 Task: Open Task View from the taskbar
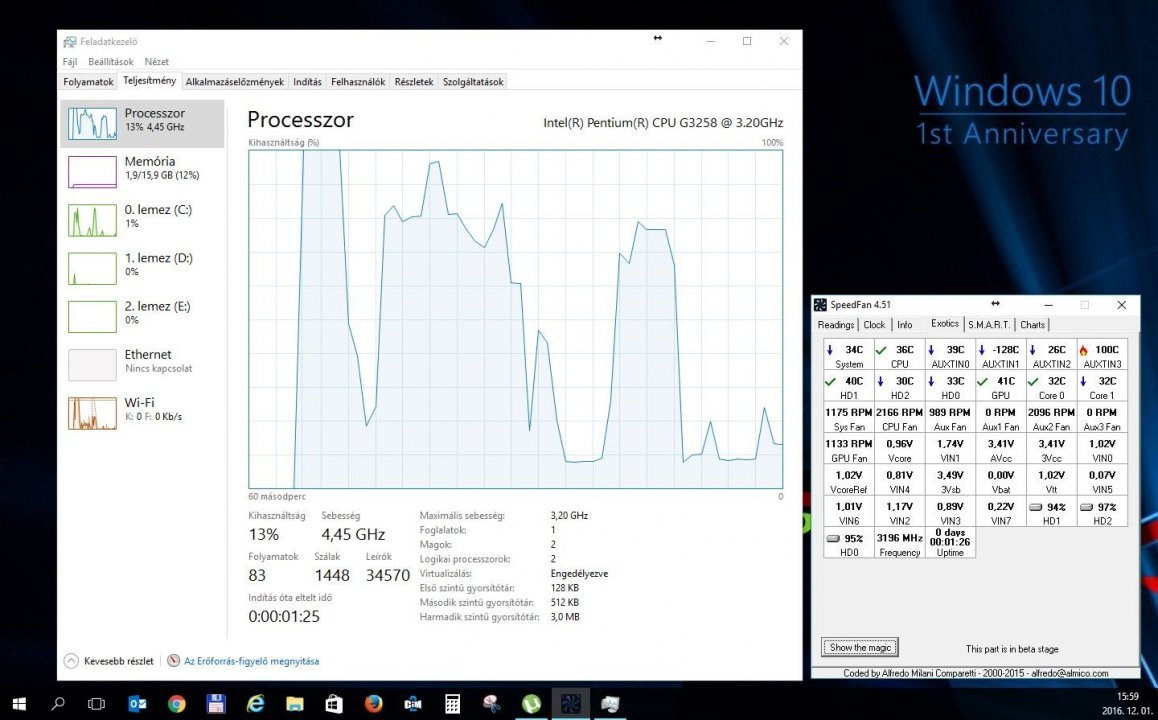(x=97, y=704)
